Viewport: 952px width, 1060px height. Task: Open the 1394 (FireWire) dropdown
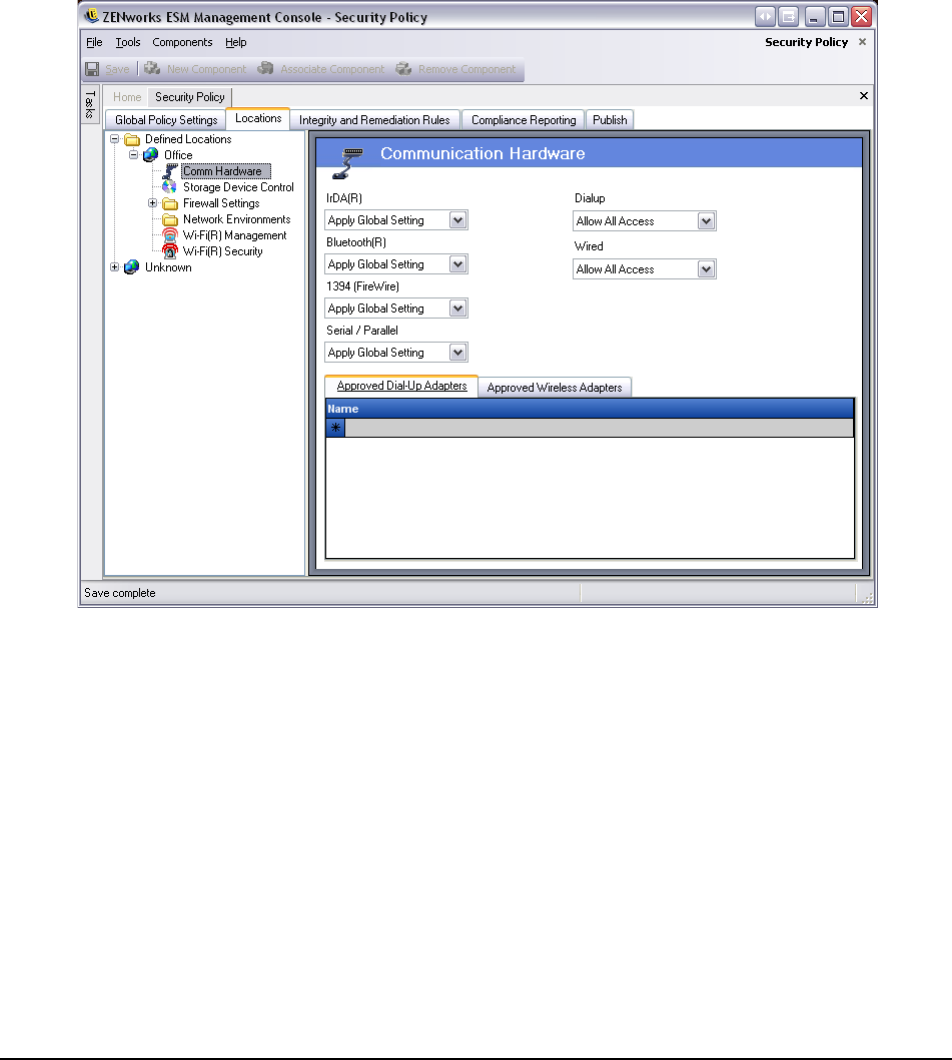458,308
